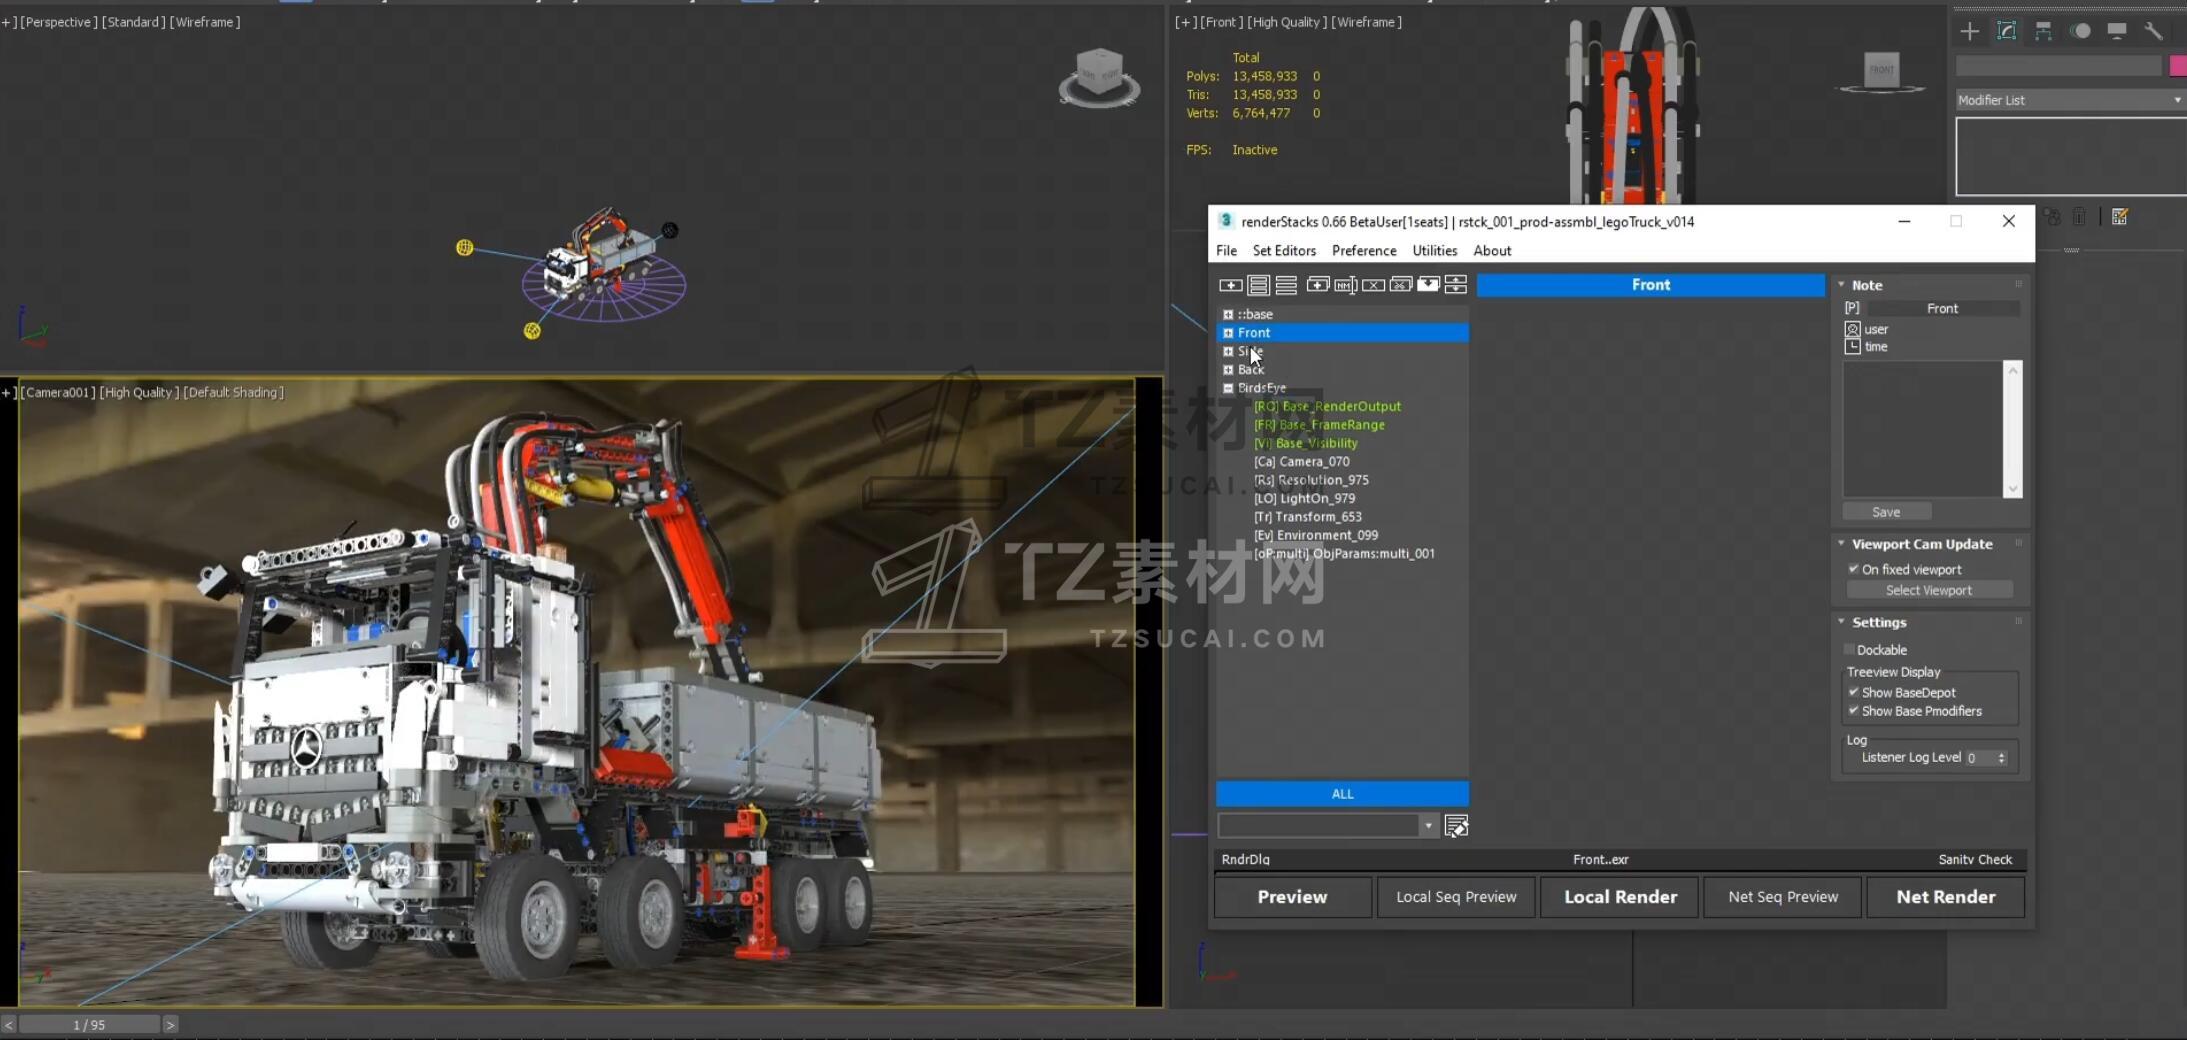Image resolution: width=2187 pixels, height=1040 pixels.
Task: Click the Select Viewport button
Action: (x=1928, y=590)
